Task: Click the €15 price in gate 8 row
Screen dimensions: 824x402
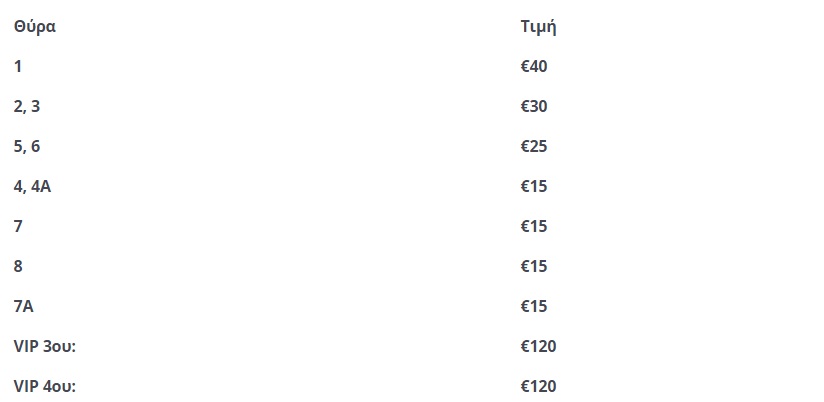Action: tap(534, 267)
